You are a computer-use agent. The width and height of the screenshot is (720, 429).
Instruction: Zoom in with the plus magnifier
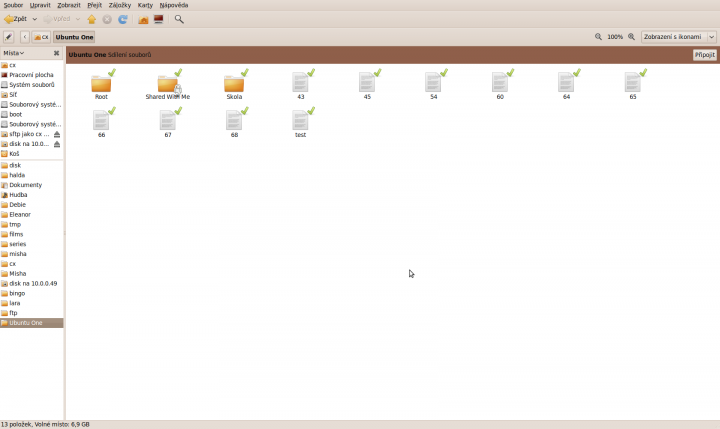[631, 37]
